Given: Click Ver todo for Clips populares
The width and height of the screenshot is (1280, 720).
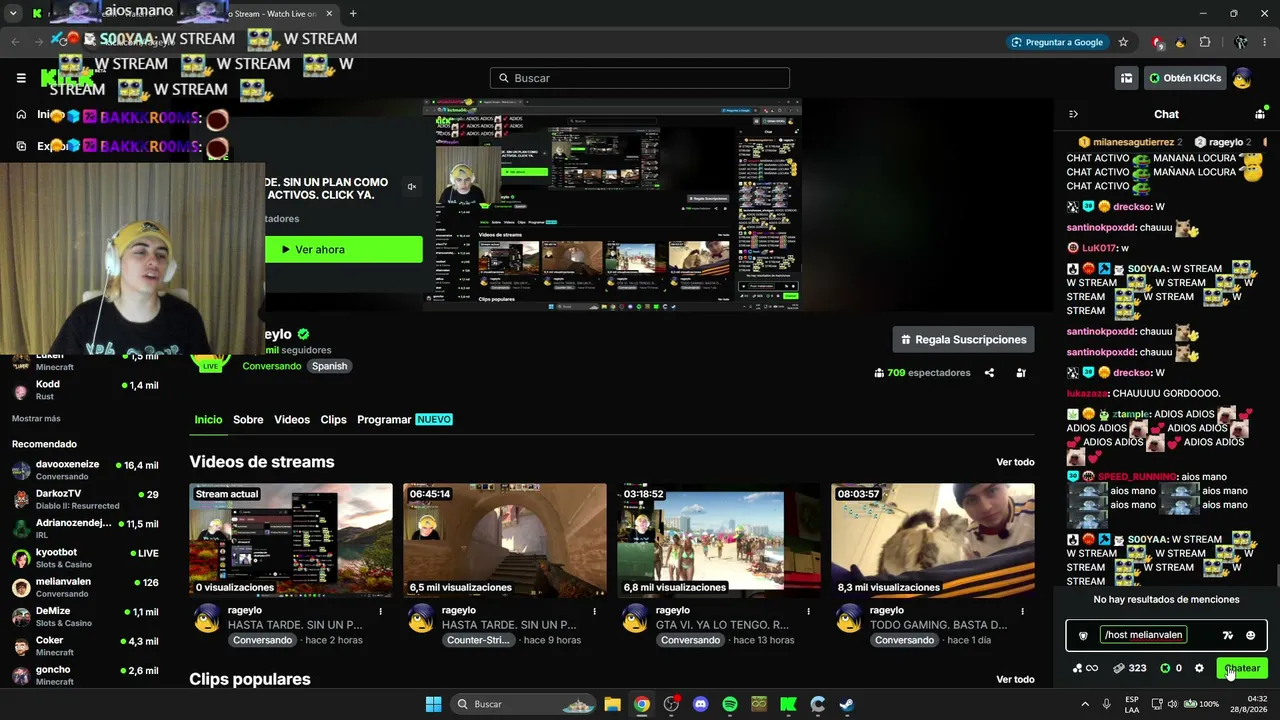Looking at the screenshot, I should click(x=1015, y=679).
